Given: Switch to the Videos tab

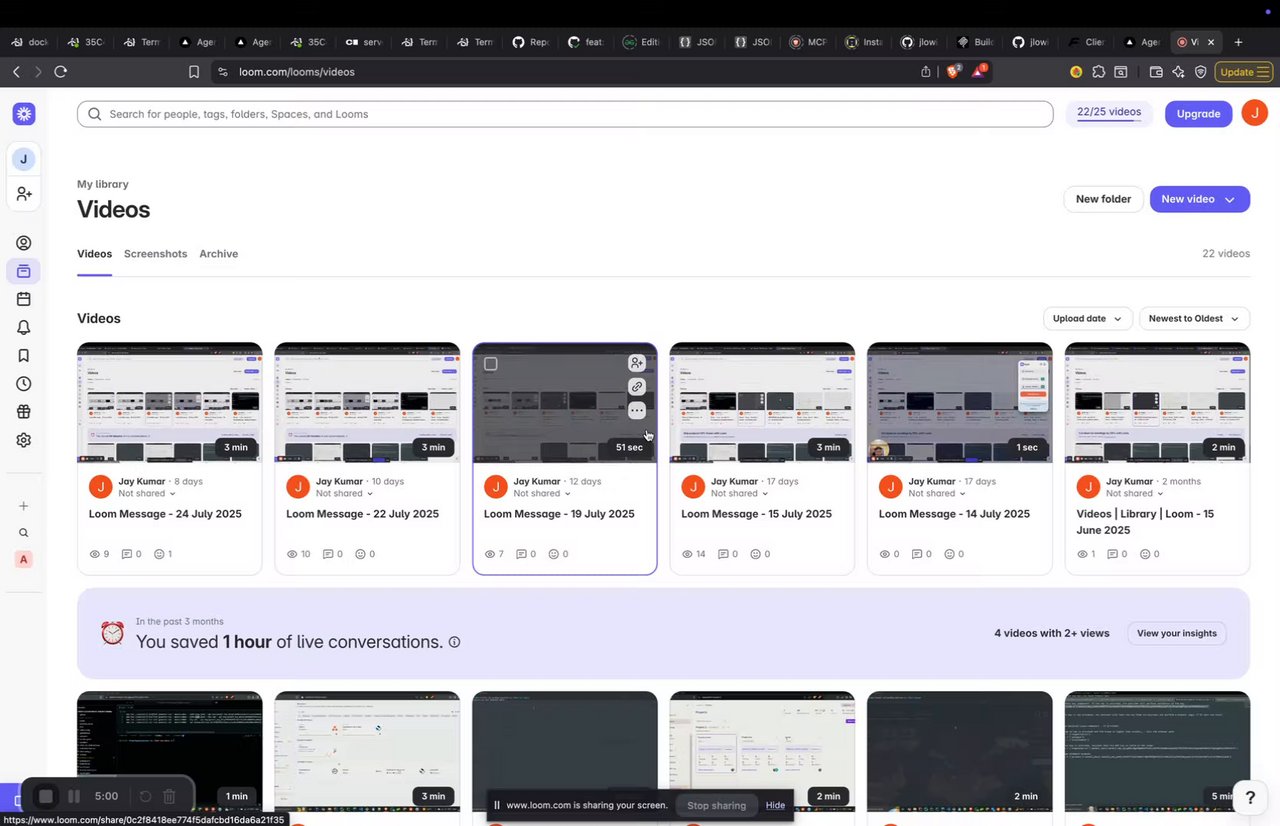Looking at the screenshot, I should 94,254.
